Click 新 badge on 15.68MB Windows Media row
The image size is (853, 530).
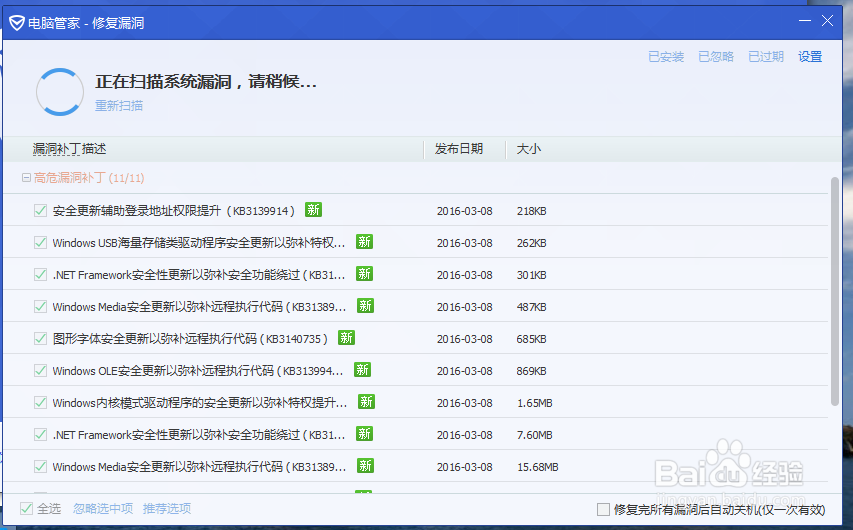[366, 466]
